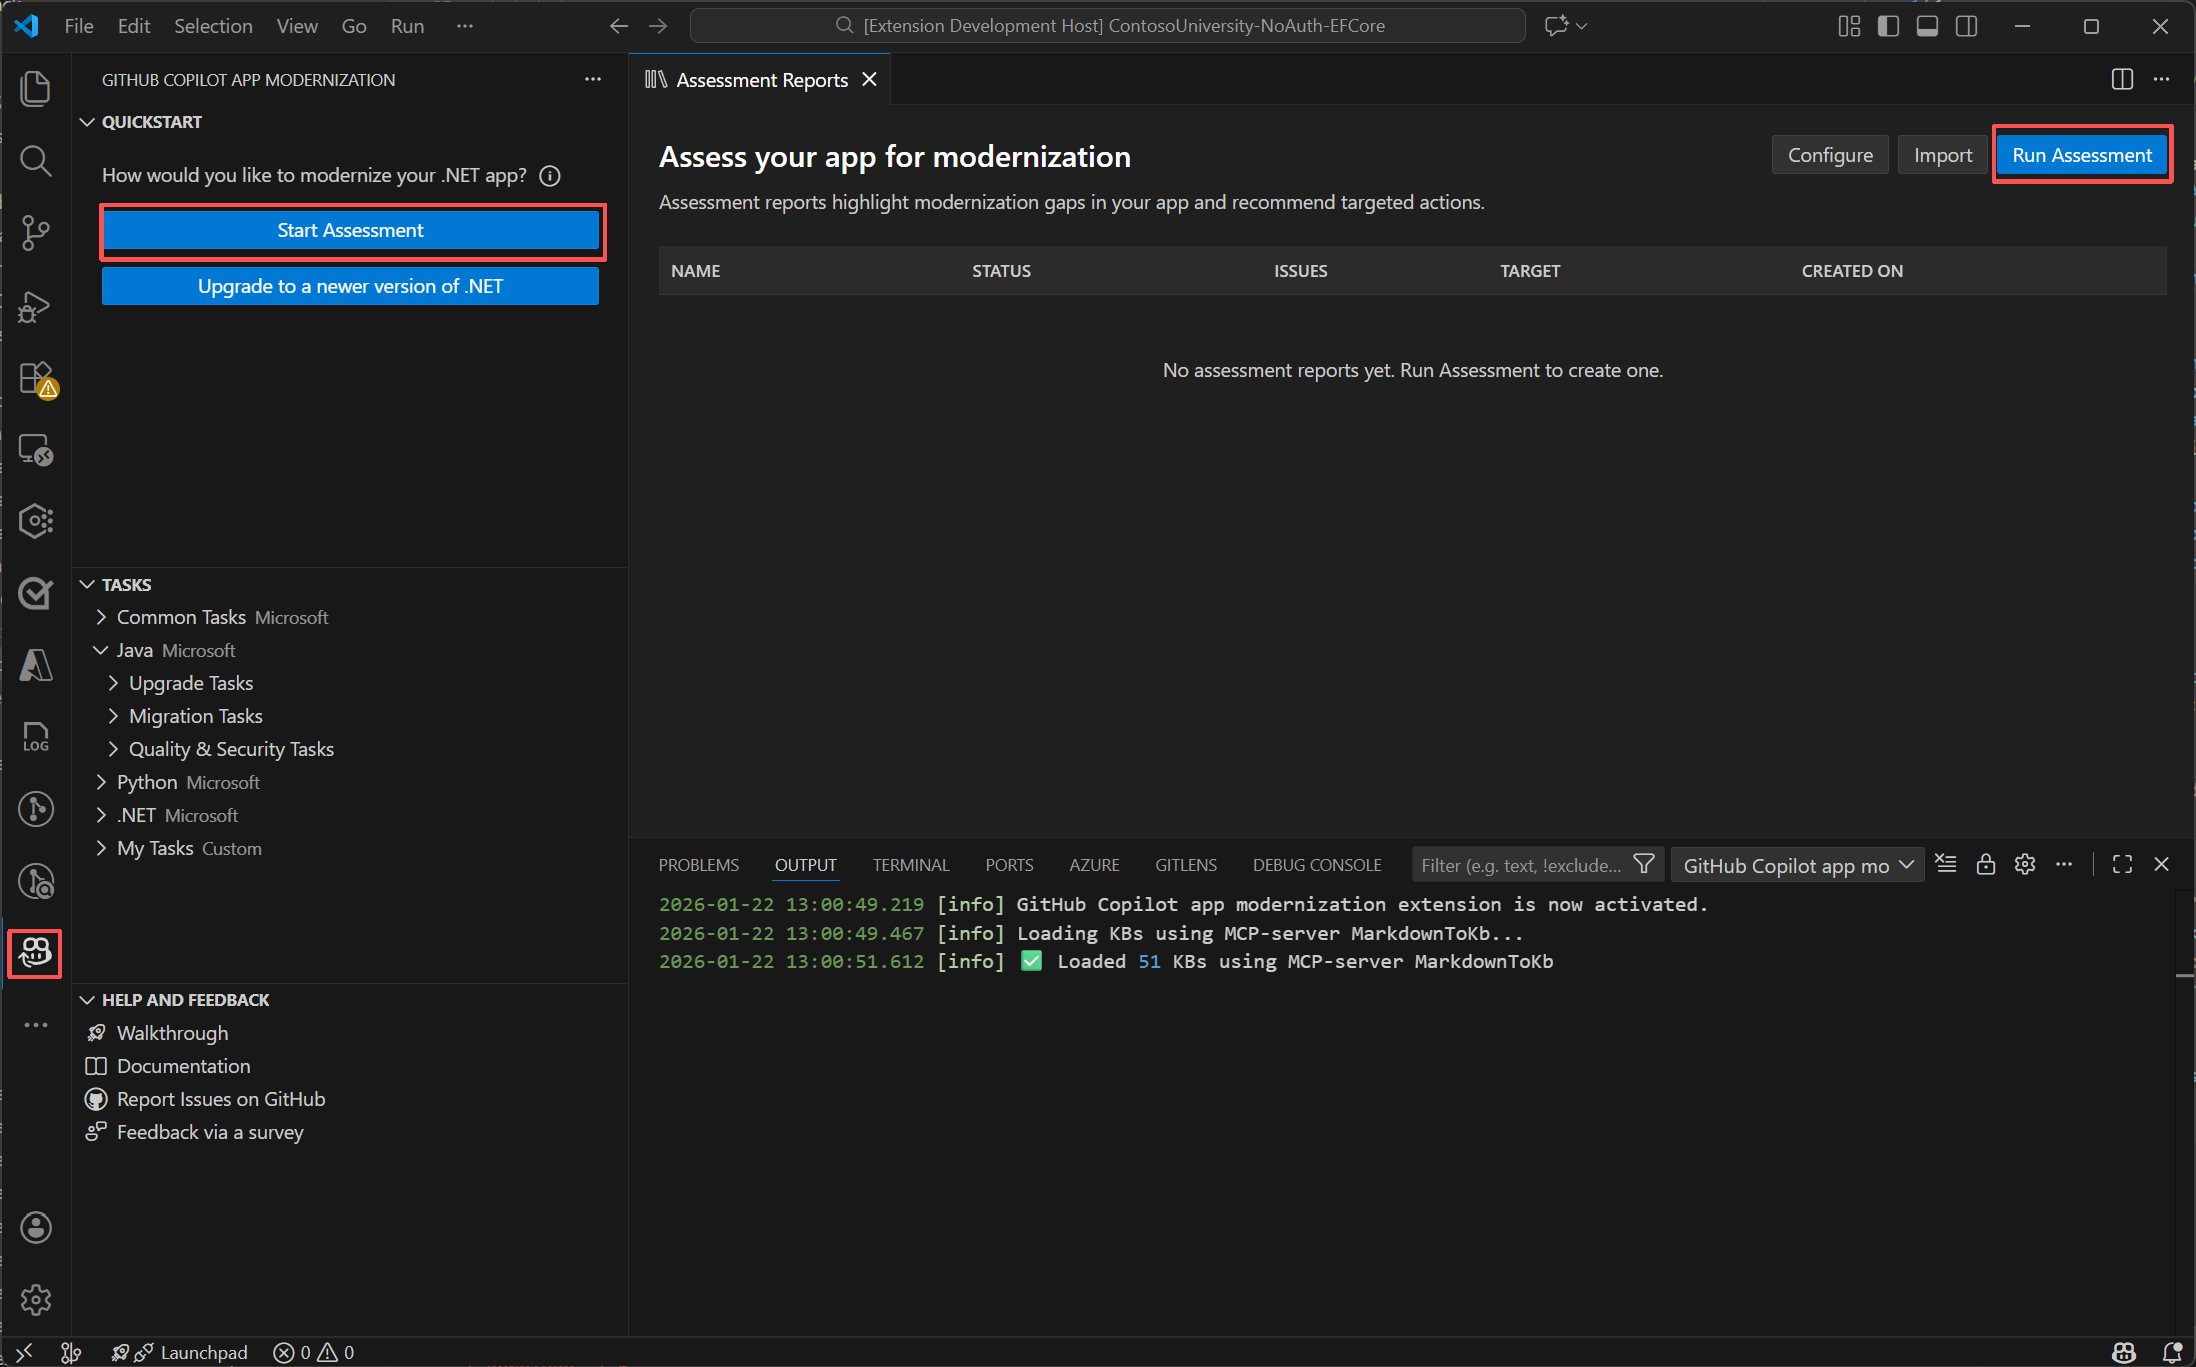Open the Walkthrough link under Help and Feedback
2196x1367 pixels.
click(x=171, y=1032)
